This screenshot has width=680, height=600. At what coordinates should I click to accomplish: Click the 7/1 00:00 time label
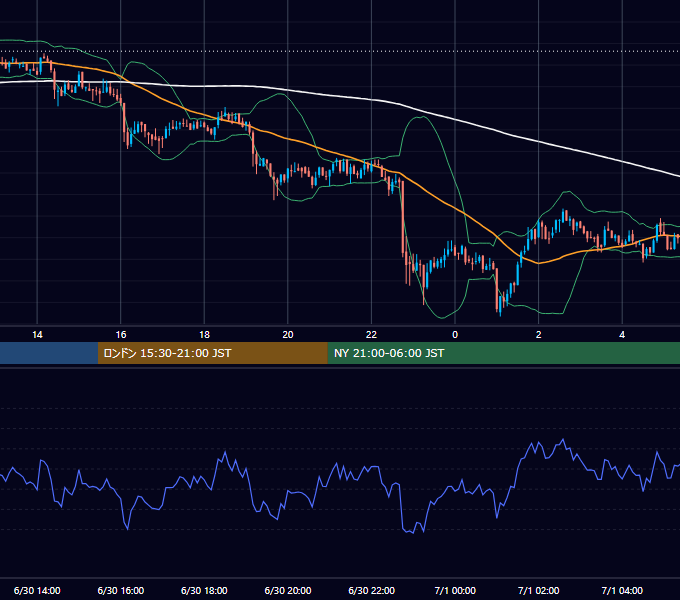coord(455,590)
